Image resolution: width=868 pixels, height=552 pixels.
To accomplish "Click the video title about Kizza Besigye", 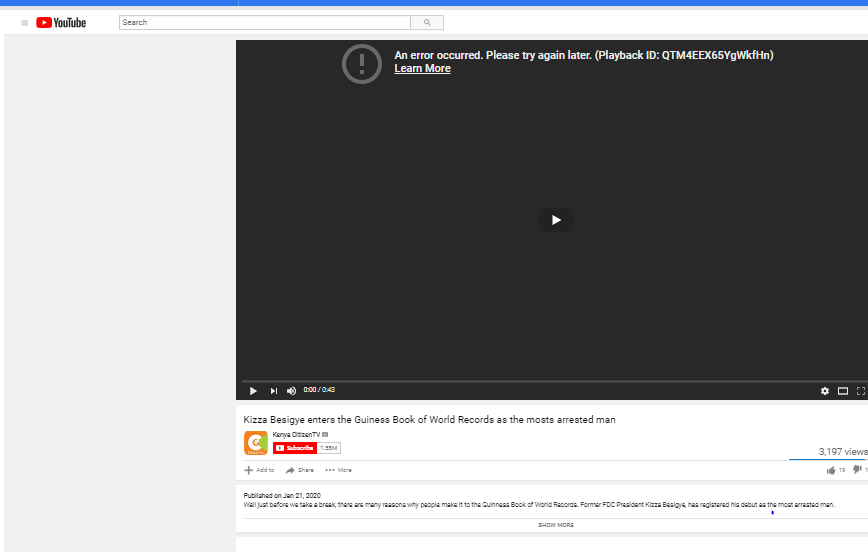I will pyautogui.click(x=430, y=420).
